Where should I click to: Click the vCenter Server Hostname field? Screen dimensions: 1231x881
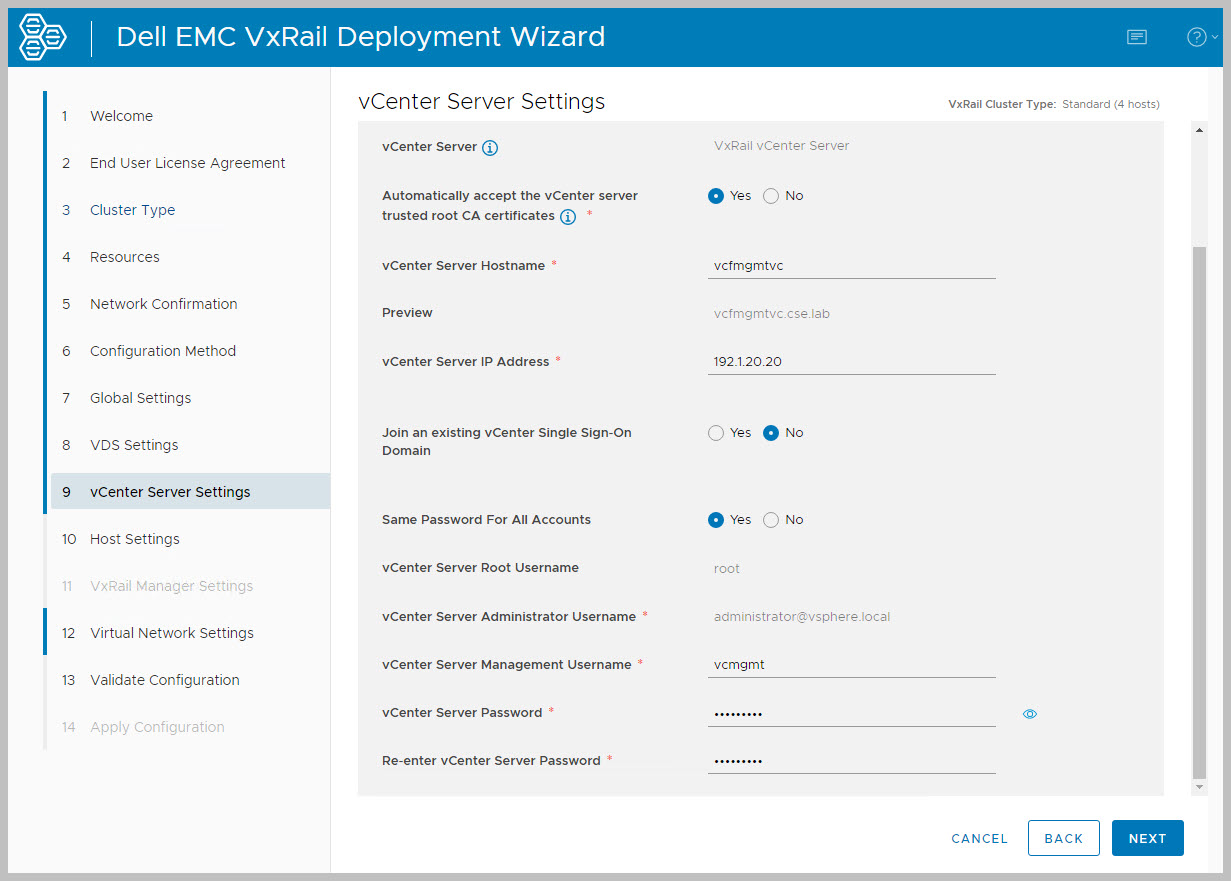coord(851,266)
